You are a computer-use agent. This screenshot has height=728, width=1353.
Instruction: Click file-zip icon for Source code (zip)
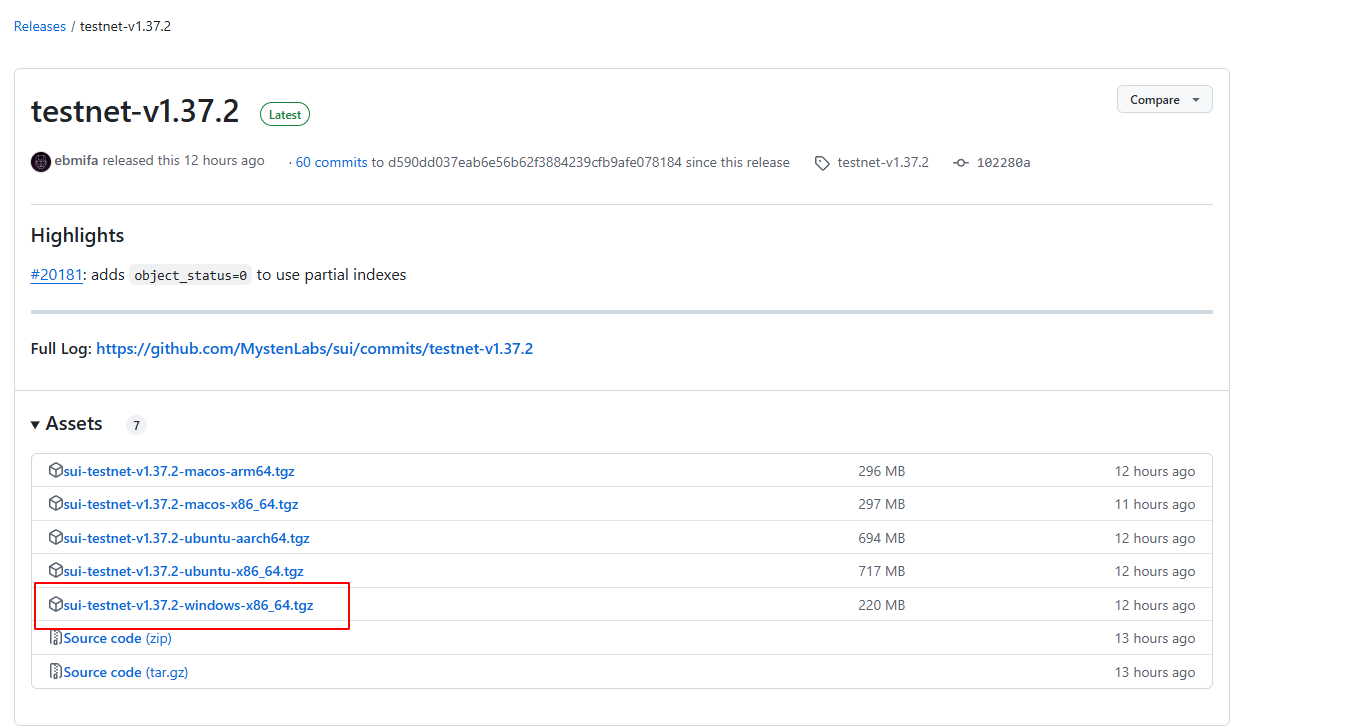[x=56, y=638]
